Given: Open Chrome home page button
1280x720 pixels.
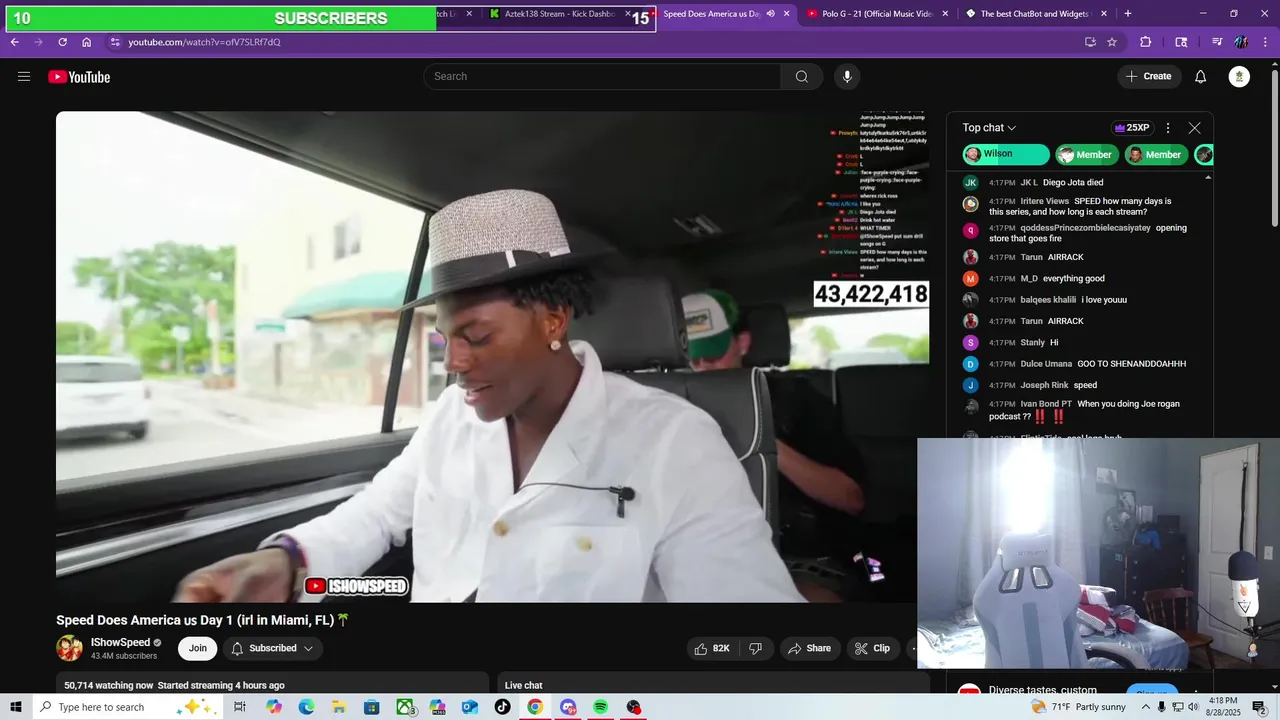Looking at the screenshot, I should click(87, 42).
